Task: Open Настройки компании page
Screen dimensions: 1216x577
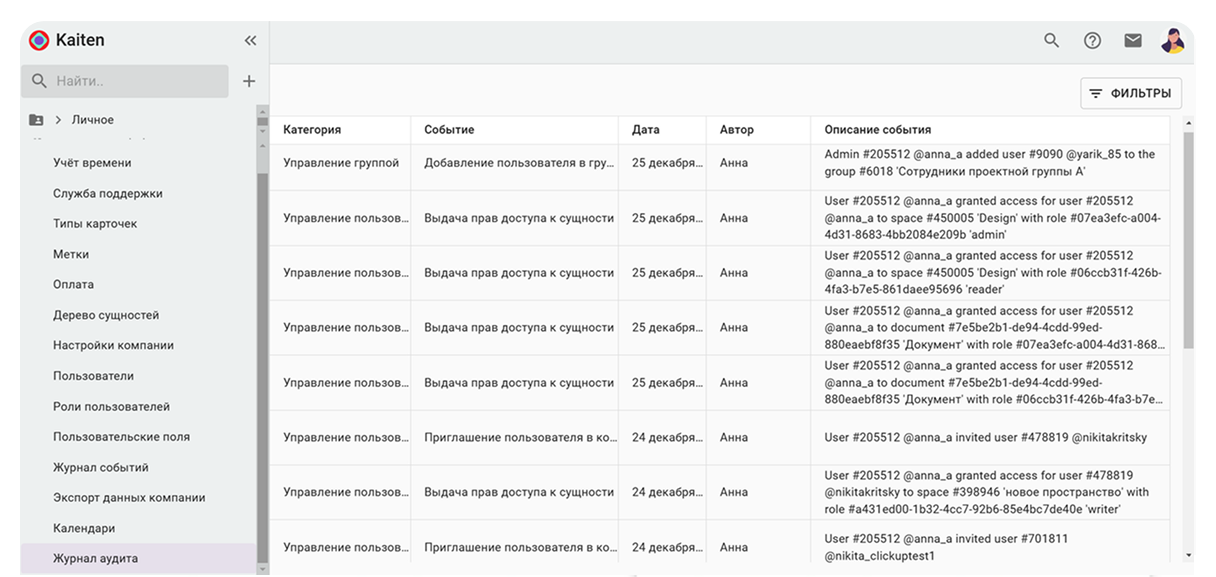Action: (113, 345)
